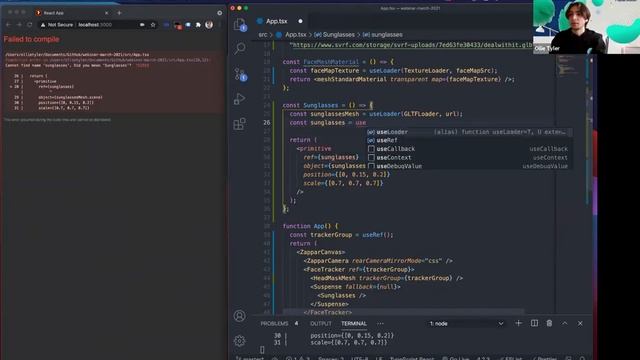
Task: Open the browser extensions puzzle icon
Action: (198, 25)
